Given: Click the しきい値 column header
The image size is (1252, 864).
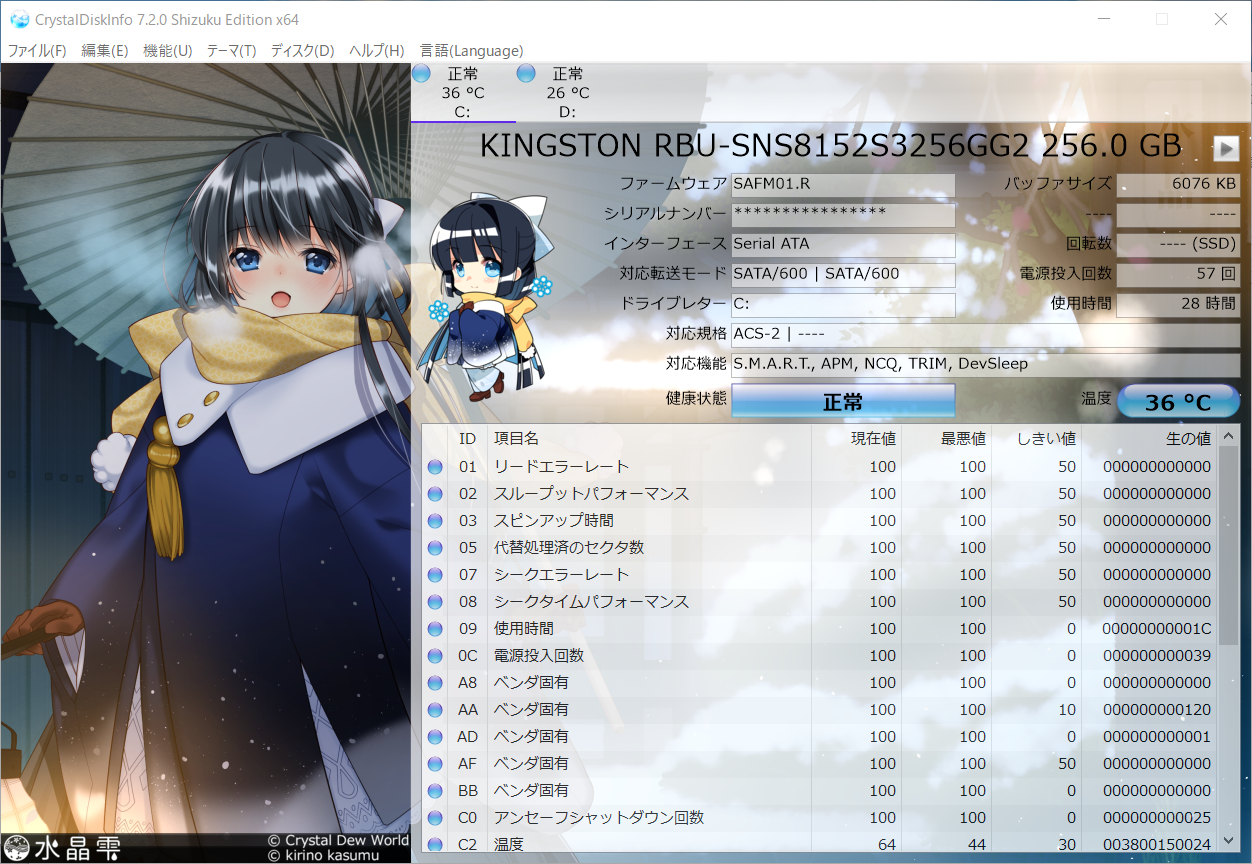Looking at the screenshot, I should [x=1036, y=439].
